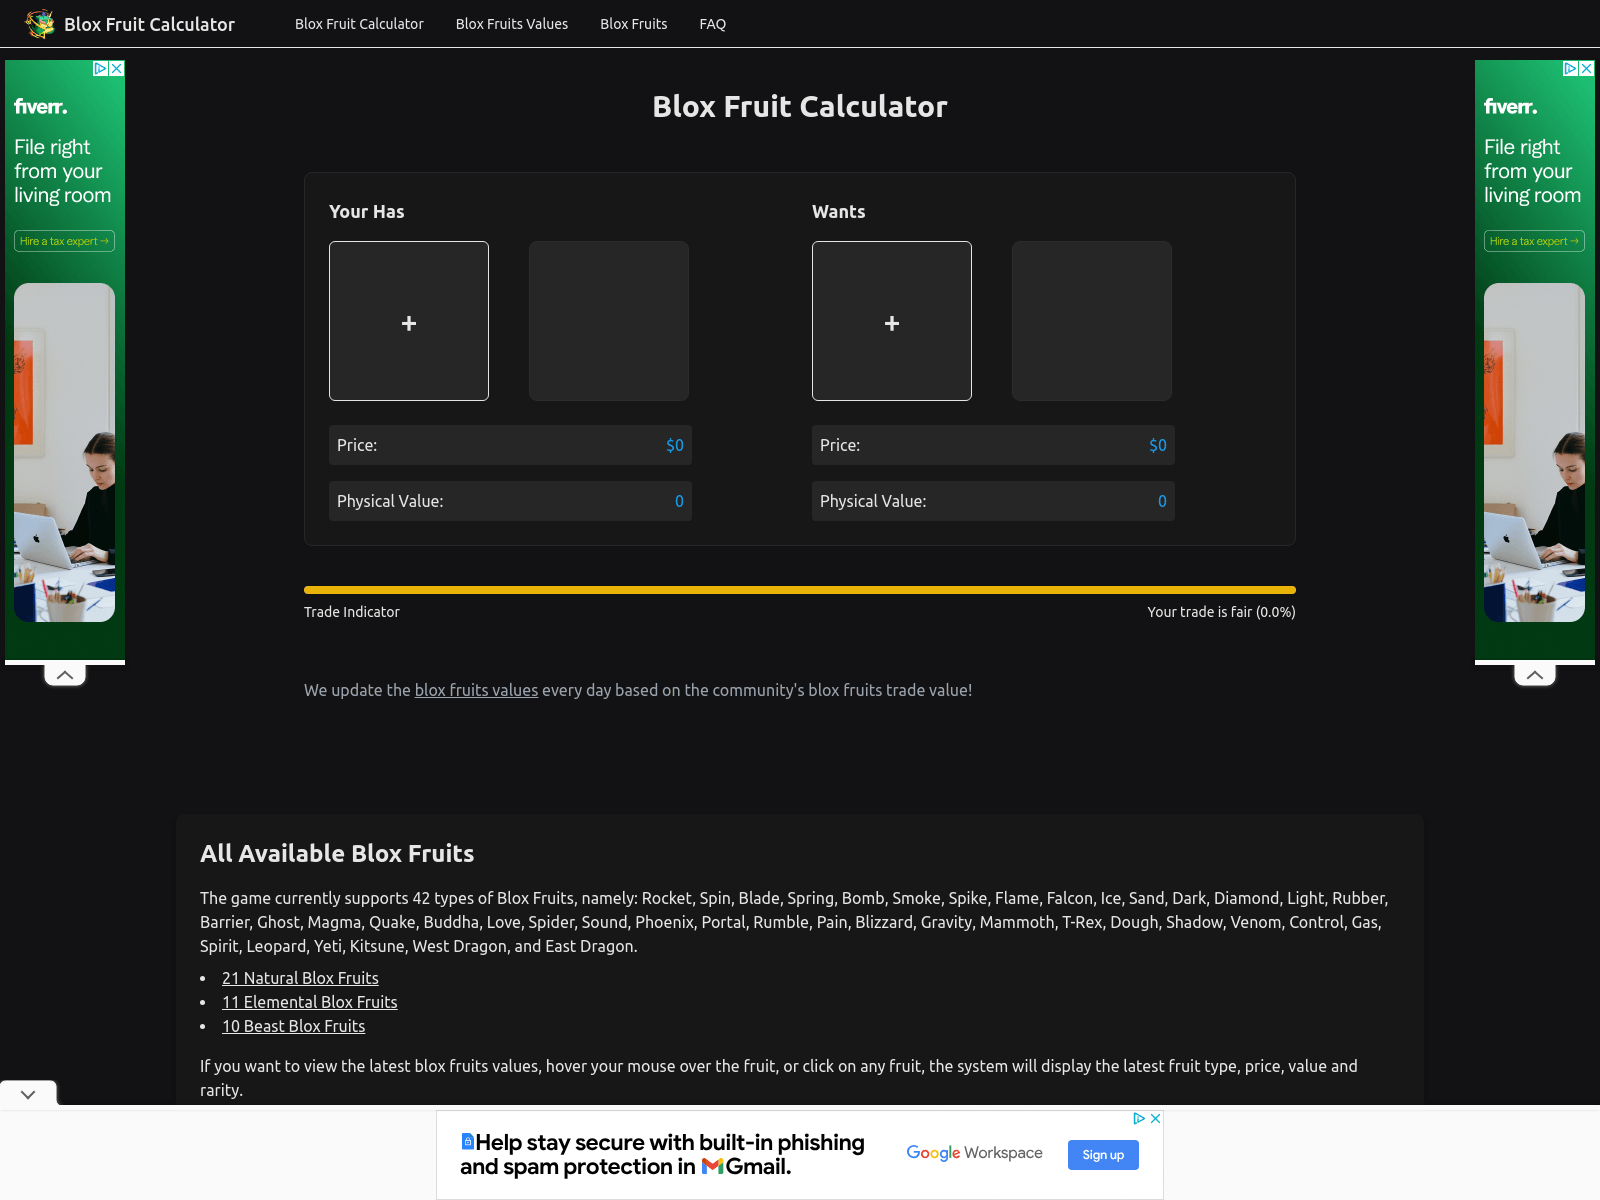Click the yellow Trade Indicator bar

(x=799, y=590)
